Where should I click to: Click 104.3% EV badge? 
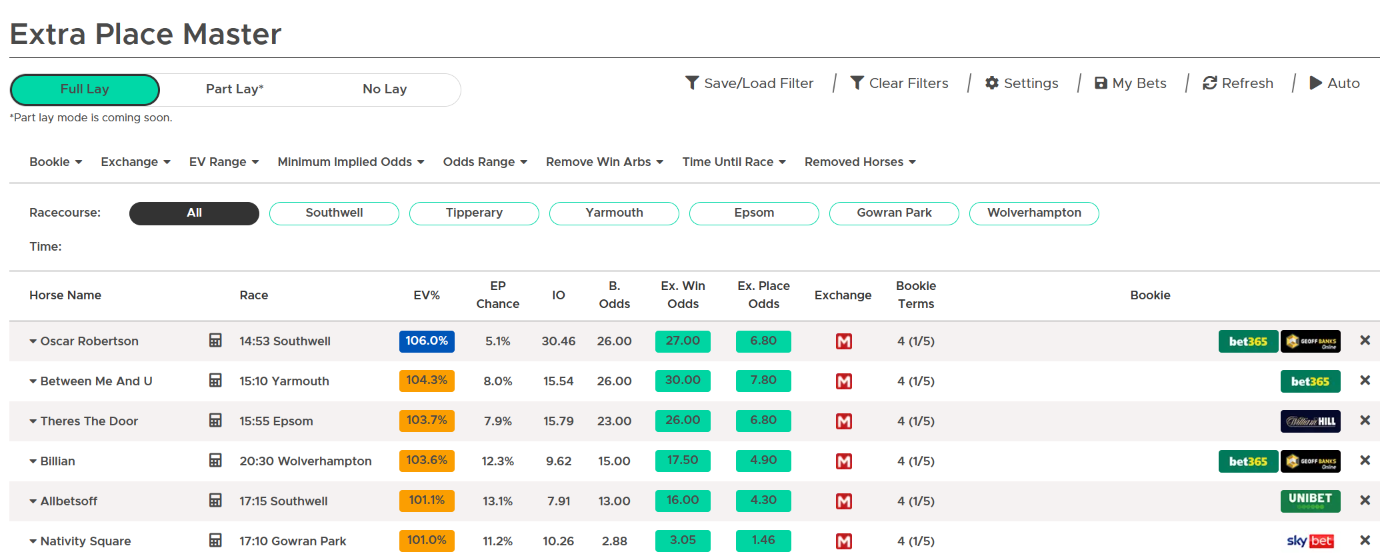tap(427, 381)
